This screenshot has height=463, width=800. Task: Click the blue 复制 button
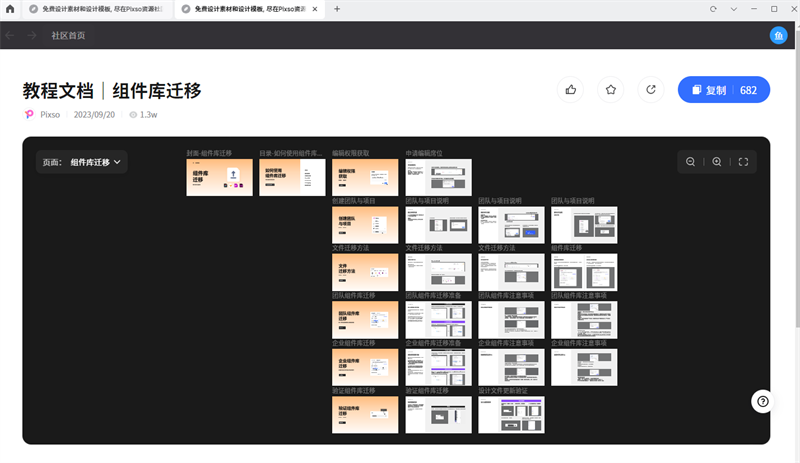tap(717, 90)
